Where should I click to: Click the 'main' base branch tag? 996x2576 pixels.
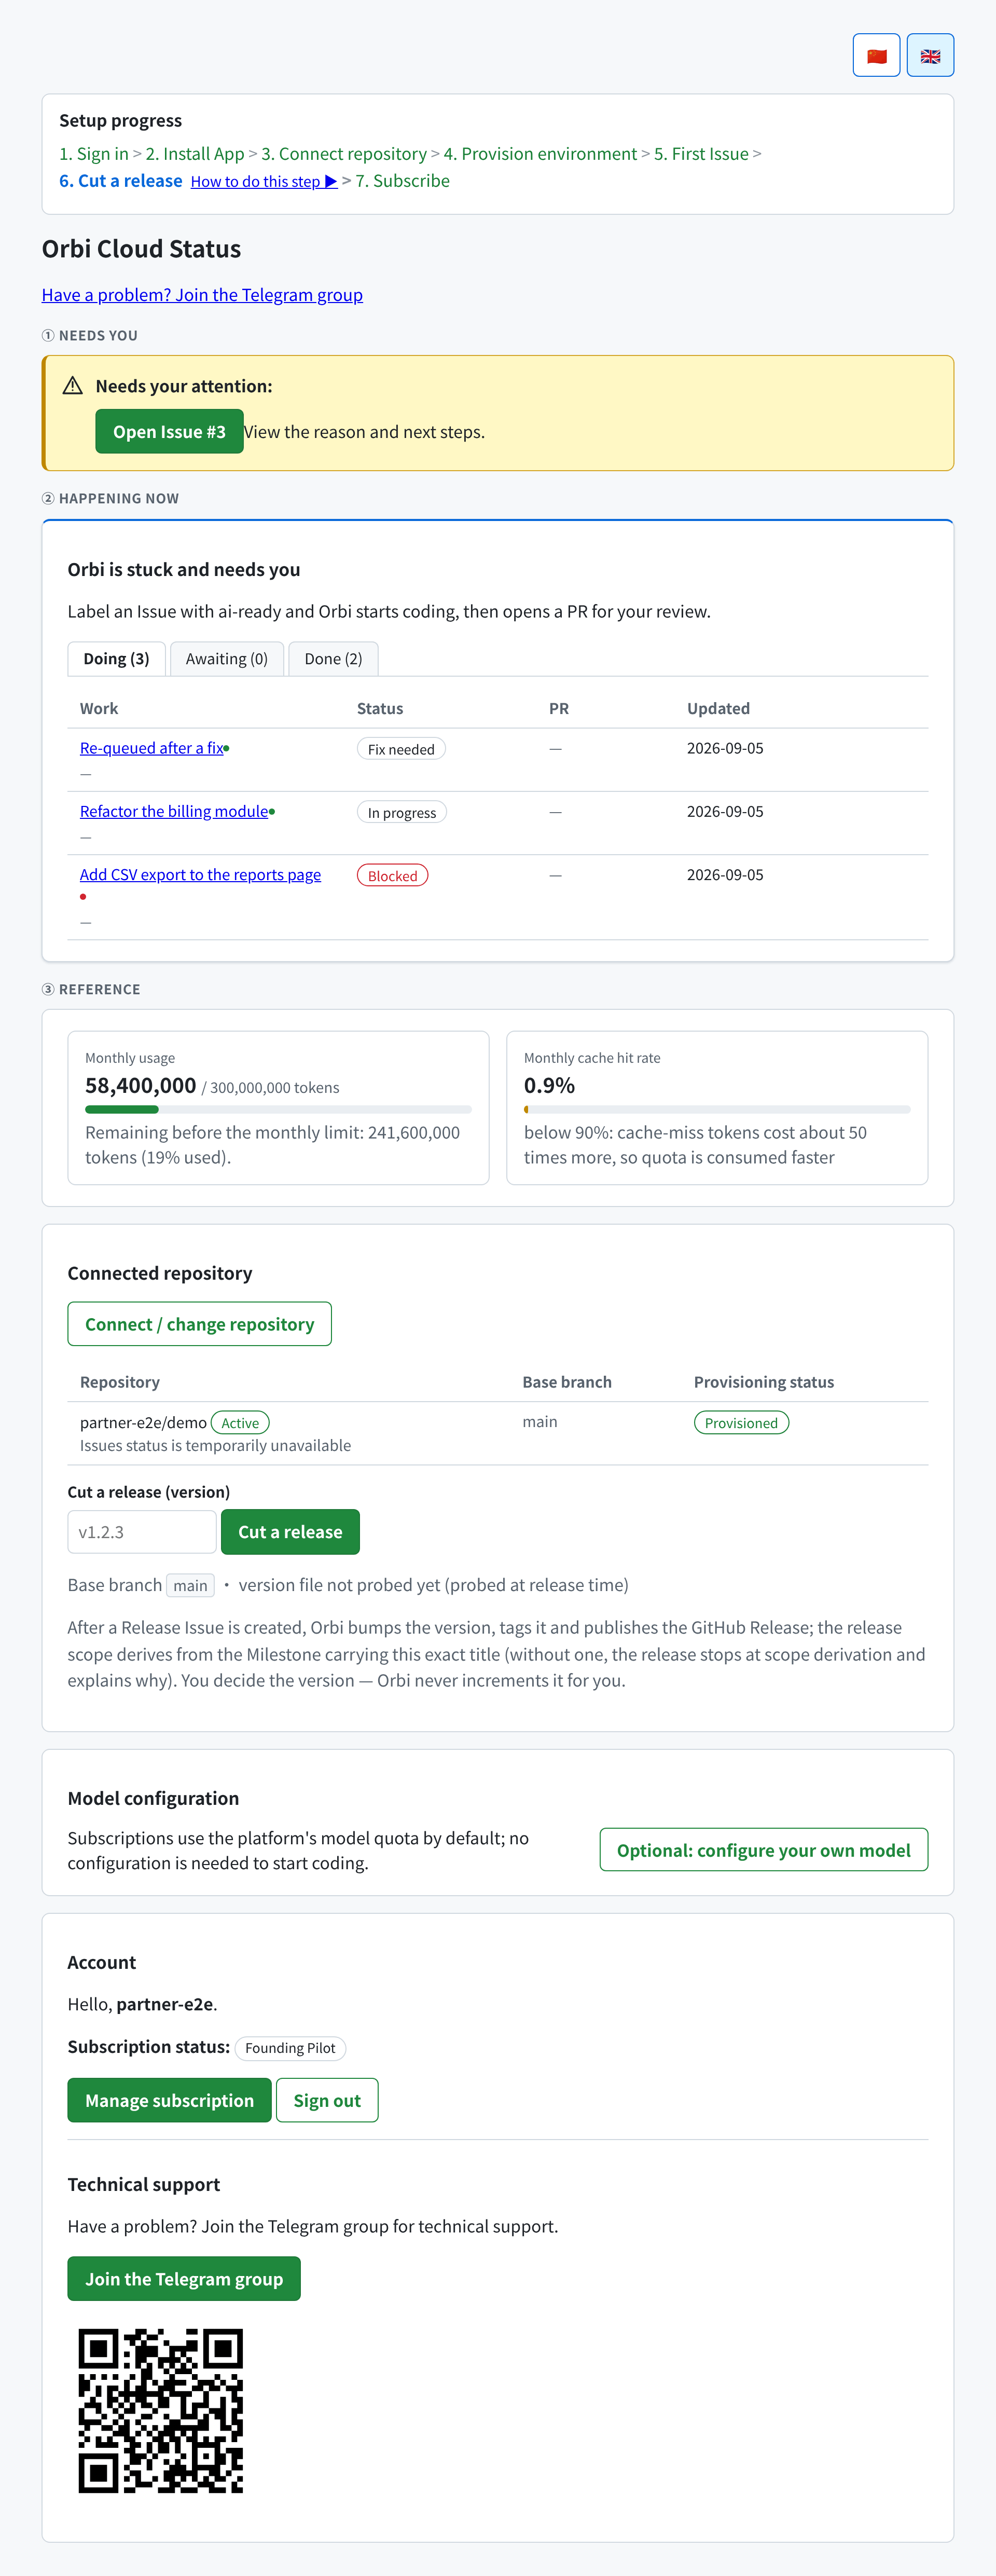[x=190, y=1585]
